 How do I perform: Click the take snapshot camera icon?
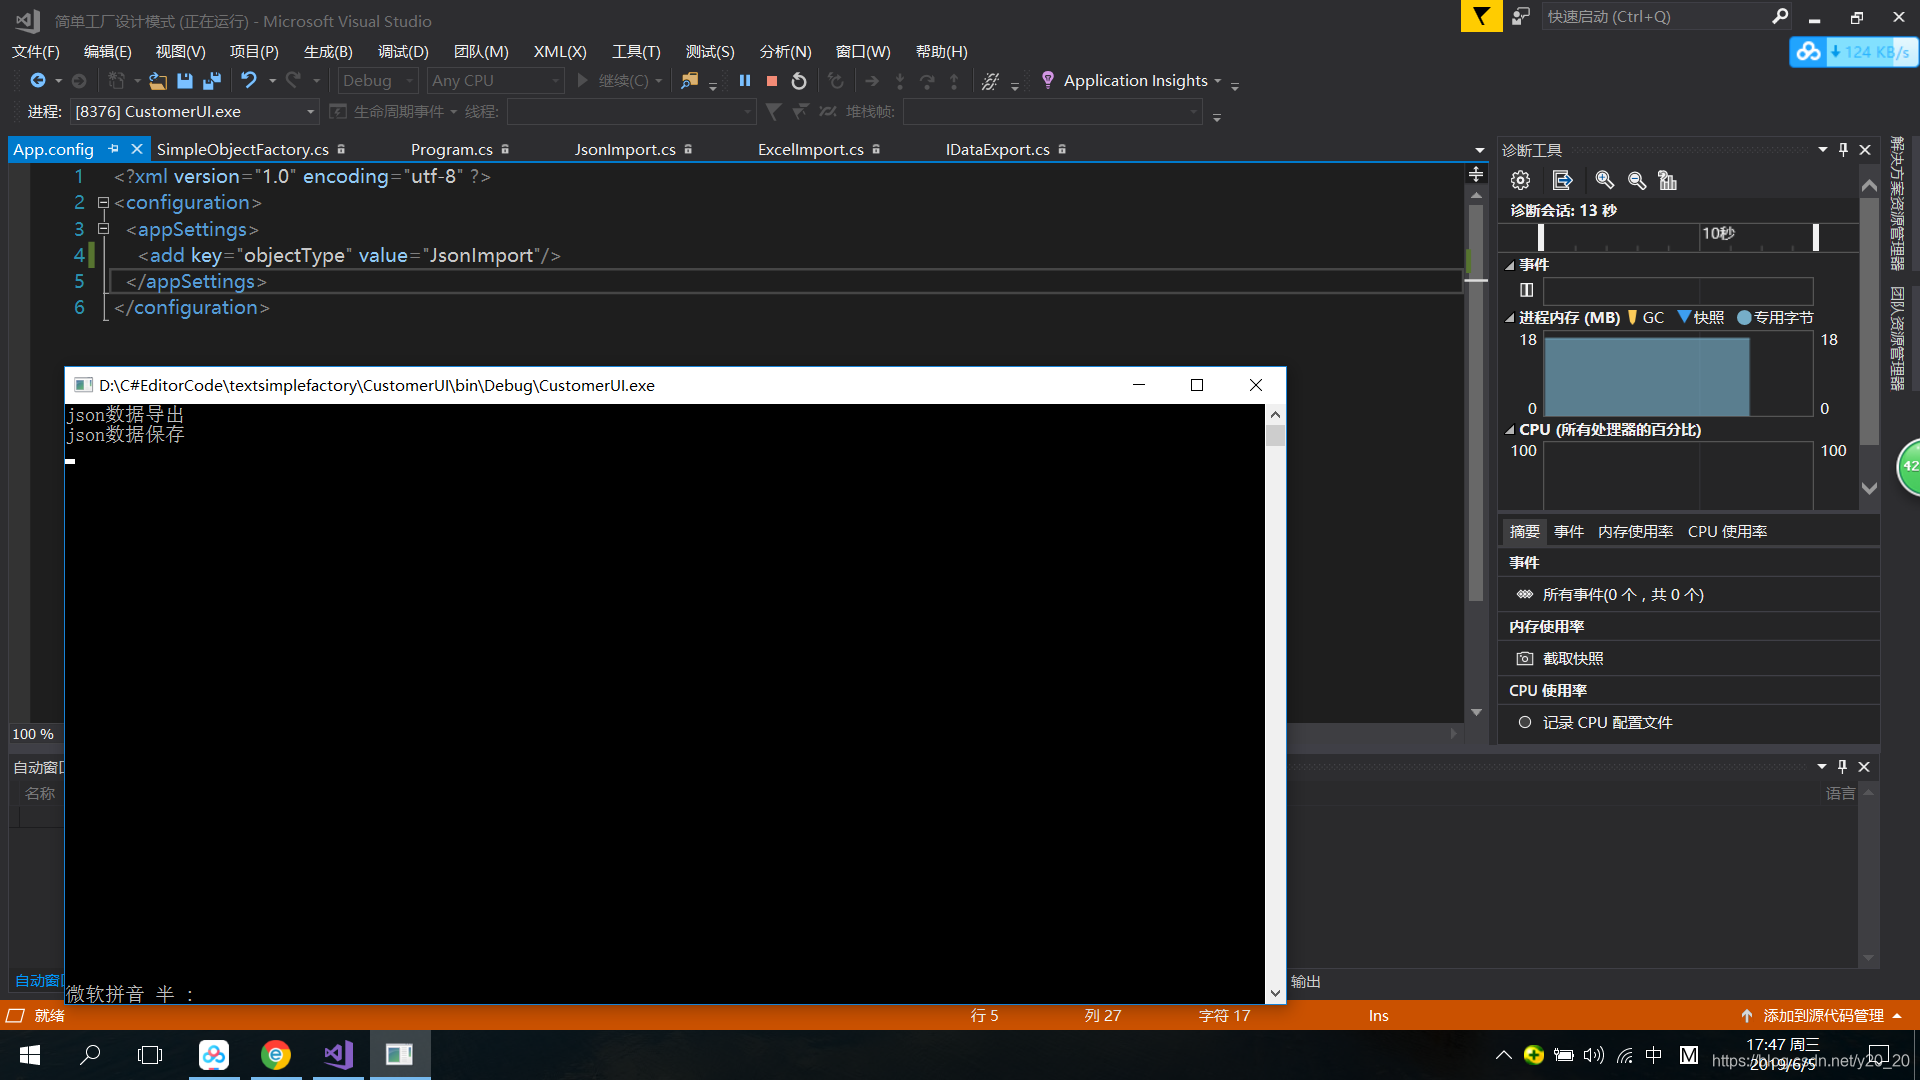1525,658
